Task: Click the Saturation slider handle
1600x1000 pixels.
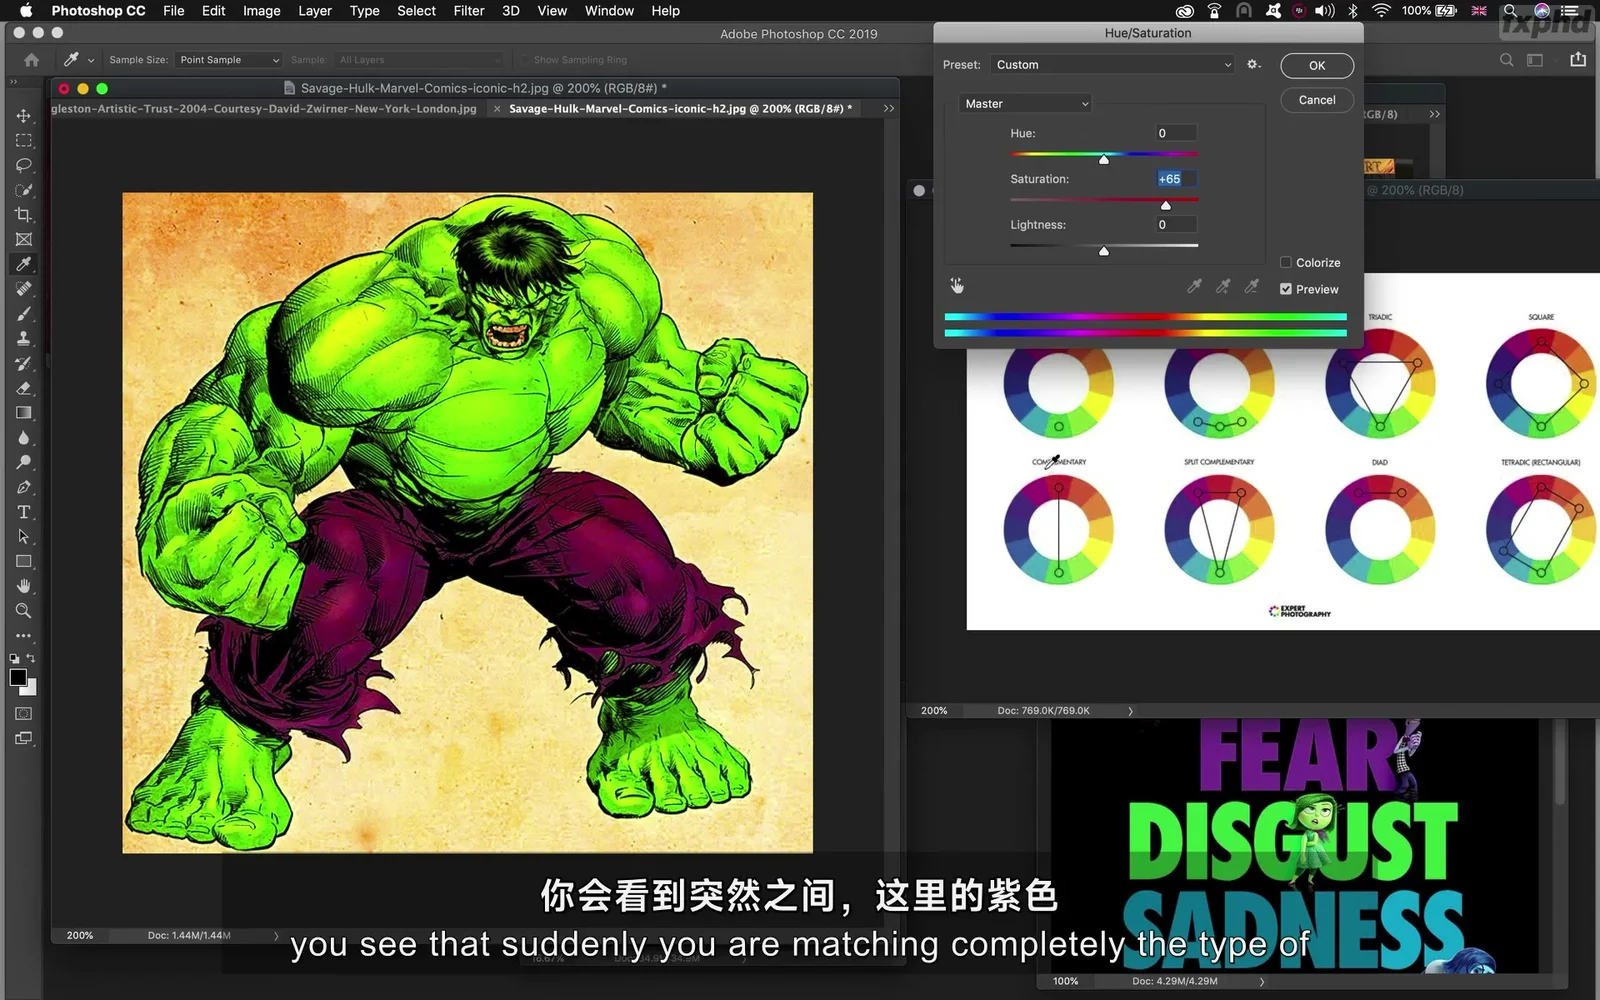Action: pos(1165,205)
